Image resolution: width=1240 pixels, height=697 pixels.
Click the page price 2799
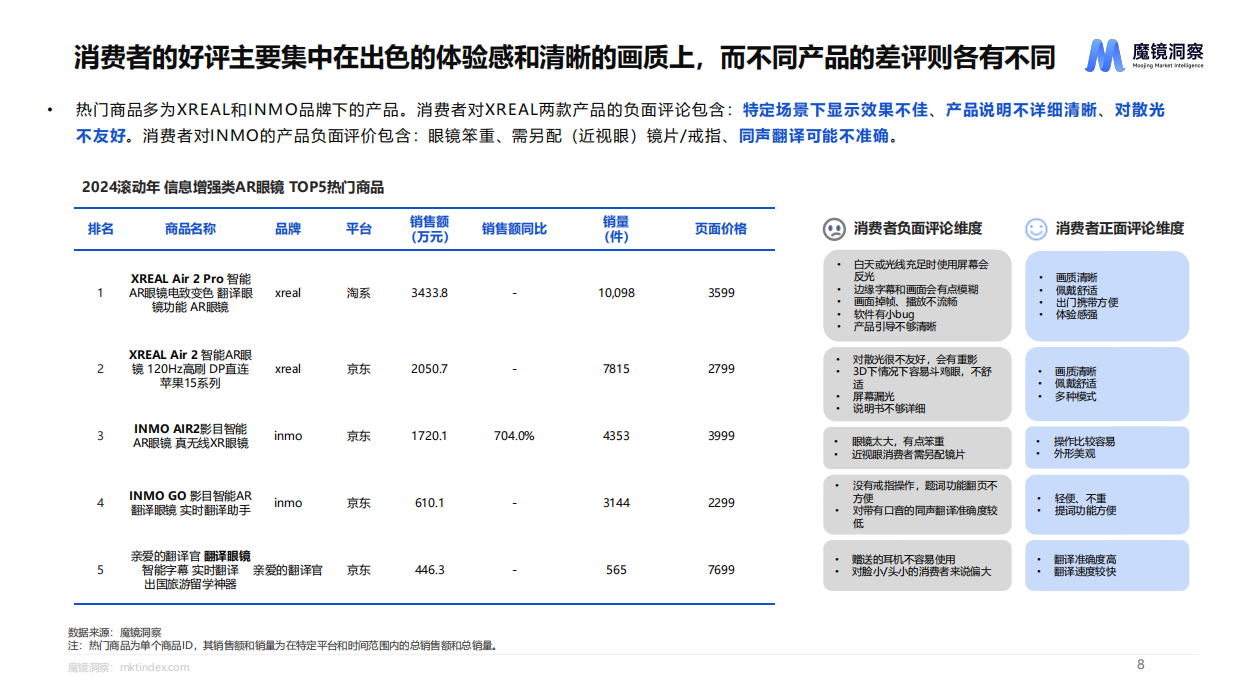[721, 369]
